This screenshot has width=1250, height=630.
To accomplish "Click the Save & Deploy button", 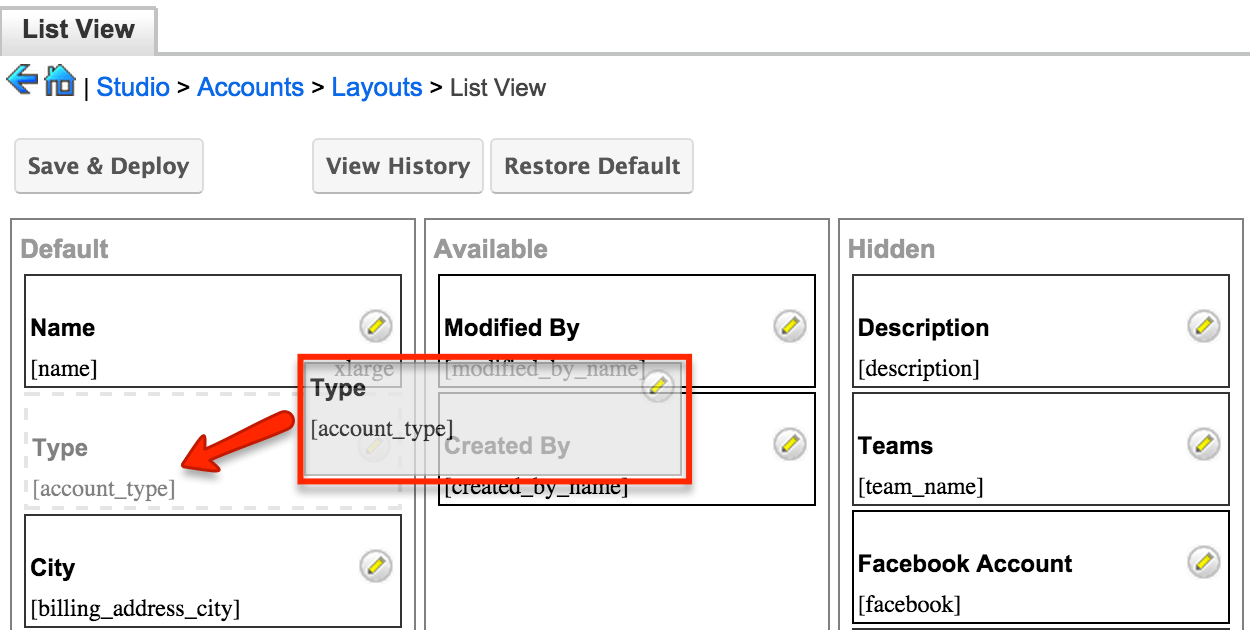I will click(109, 166).
